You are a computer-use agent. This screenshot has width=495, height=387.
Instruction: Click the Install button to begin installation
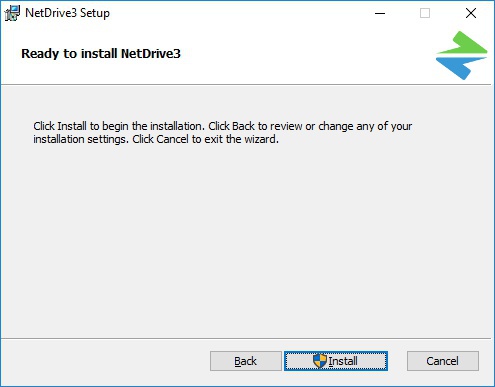point(336,361)
